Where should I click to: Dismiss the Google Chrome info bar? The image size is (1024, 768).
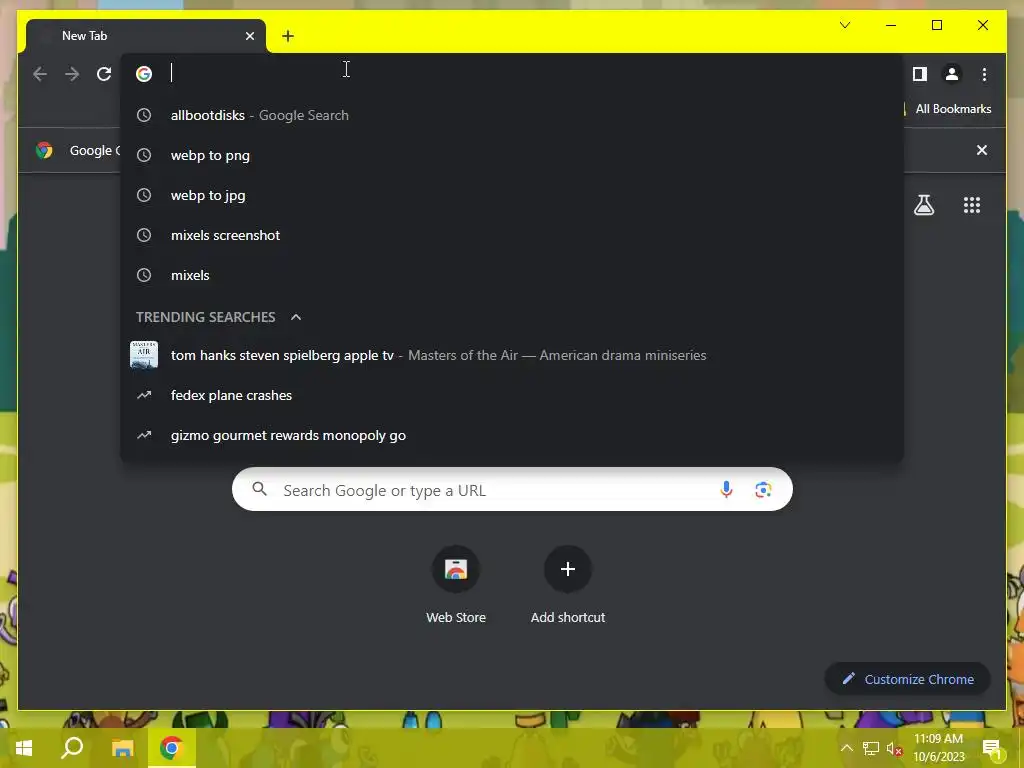tap(982, 150)
